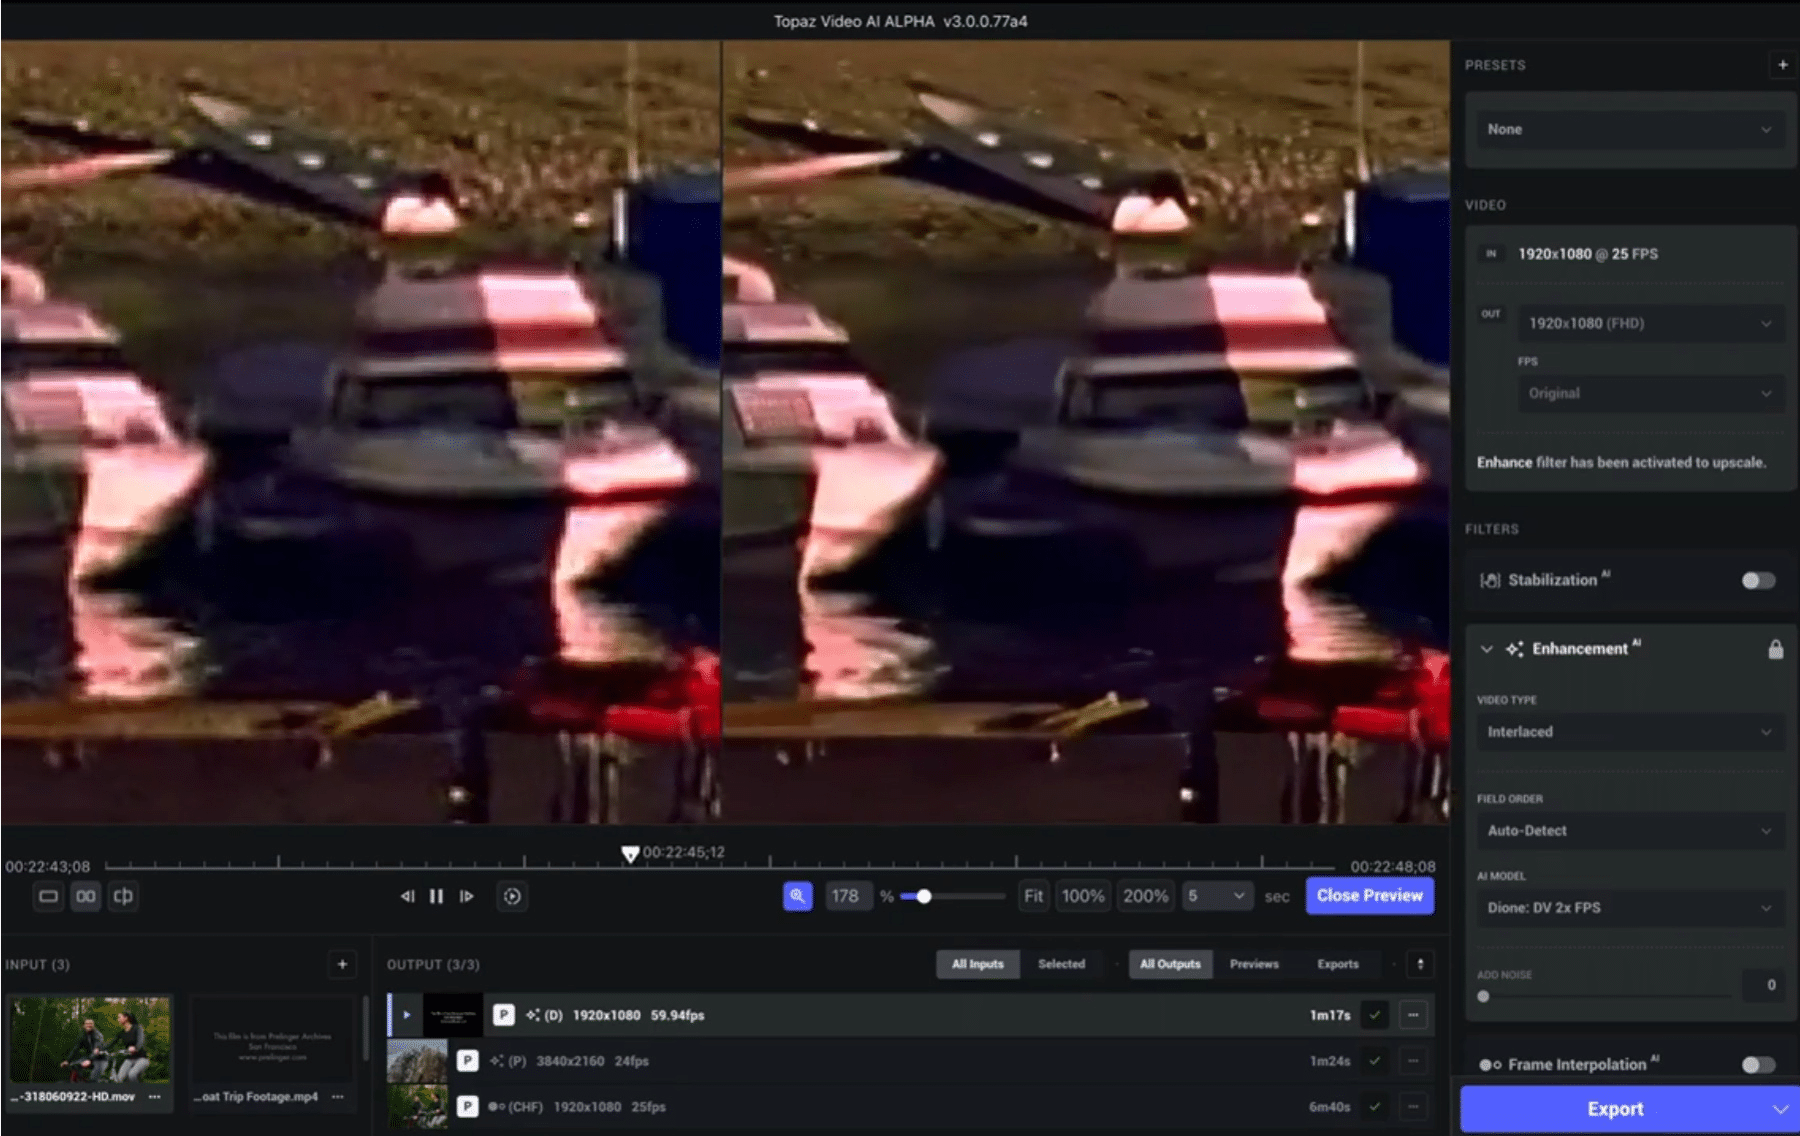Click the timeline playhead marker at 00:22:45;12
Image resolution: width=1800 pixels, height=1136 pixels.
click(630, 854)
